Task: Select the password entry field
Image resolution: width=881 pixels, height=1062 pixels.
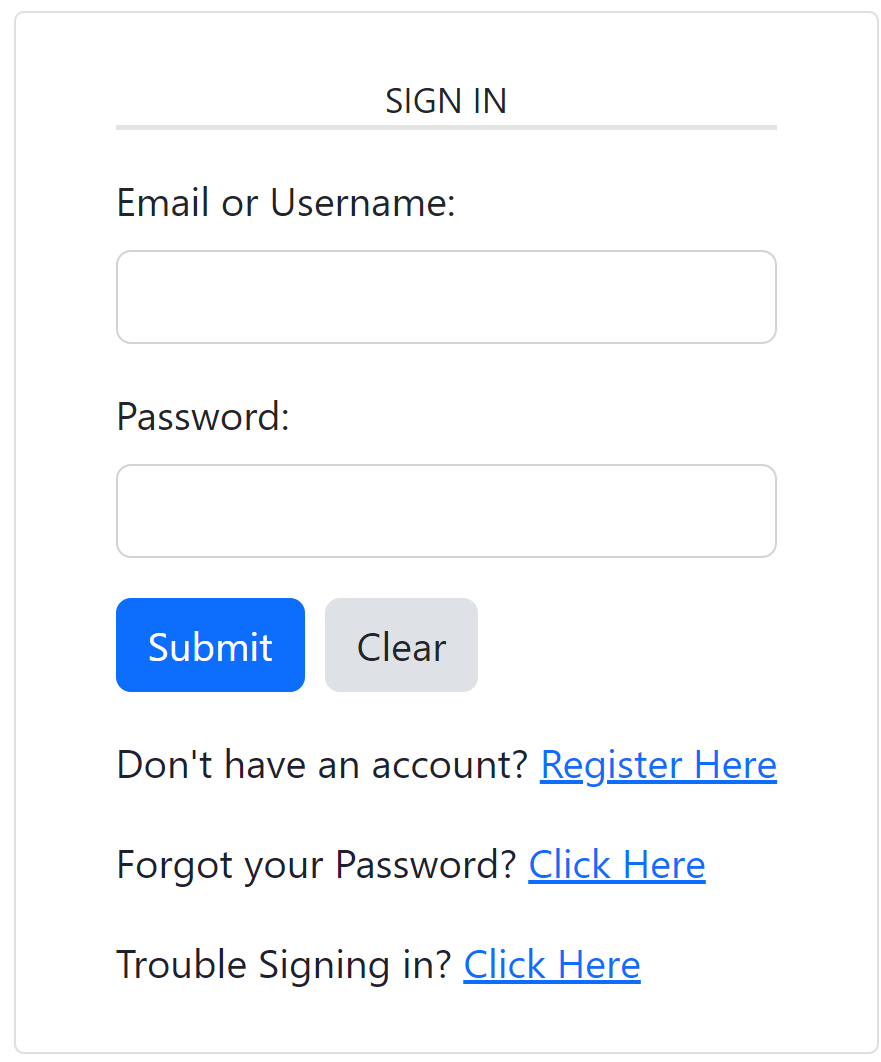Action: 446,511
